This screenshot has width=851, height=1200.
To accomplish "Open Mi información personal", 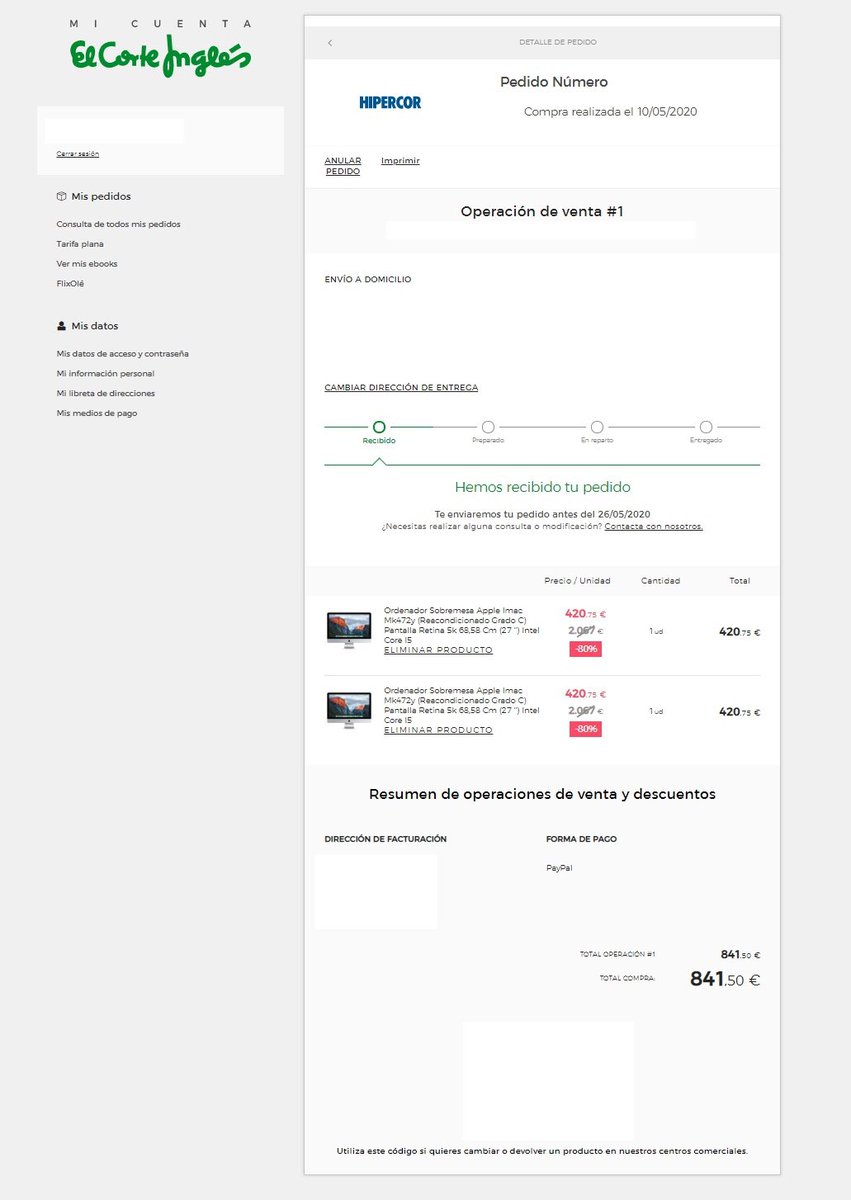I will click(x=105, y=373).
